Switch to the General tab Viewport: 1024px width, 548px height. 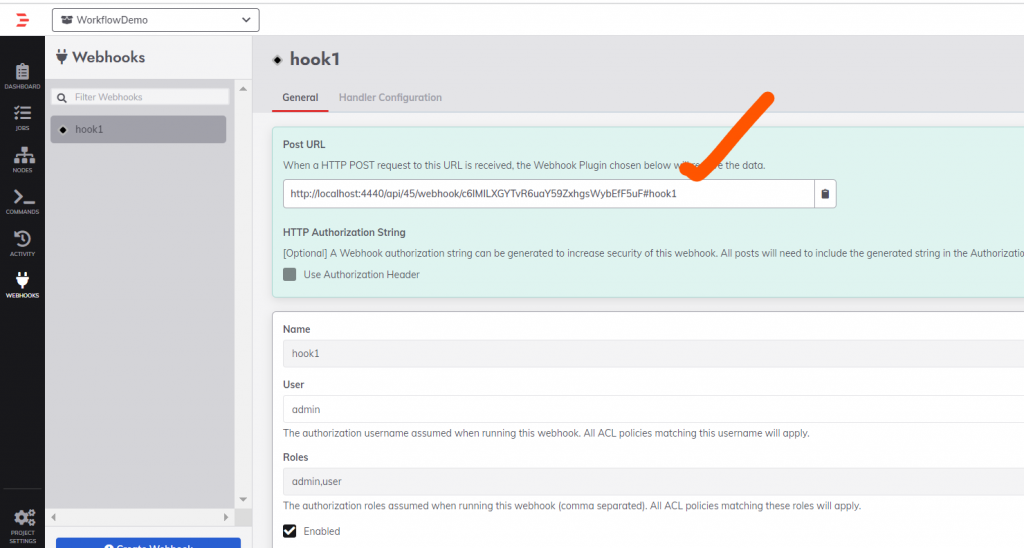click(300, 98)
